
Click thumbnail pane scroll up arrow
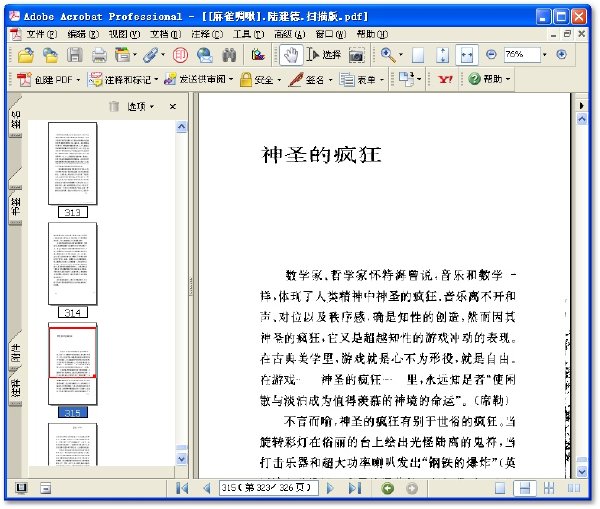point(181,127)
